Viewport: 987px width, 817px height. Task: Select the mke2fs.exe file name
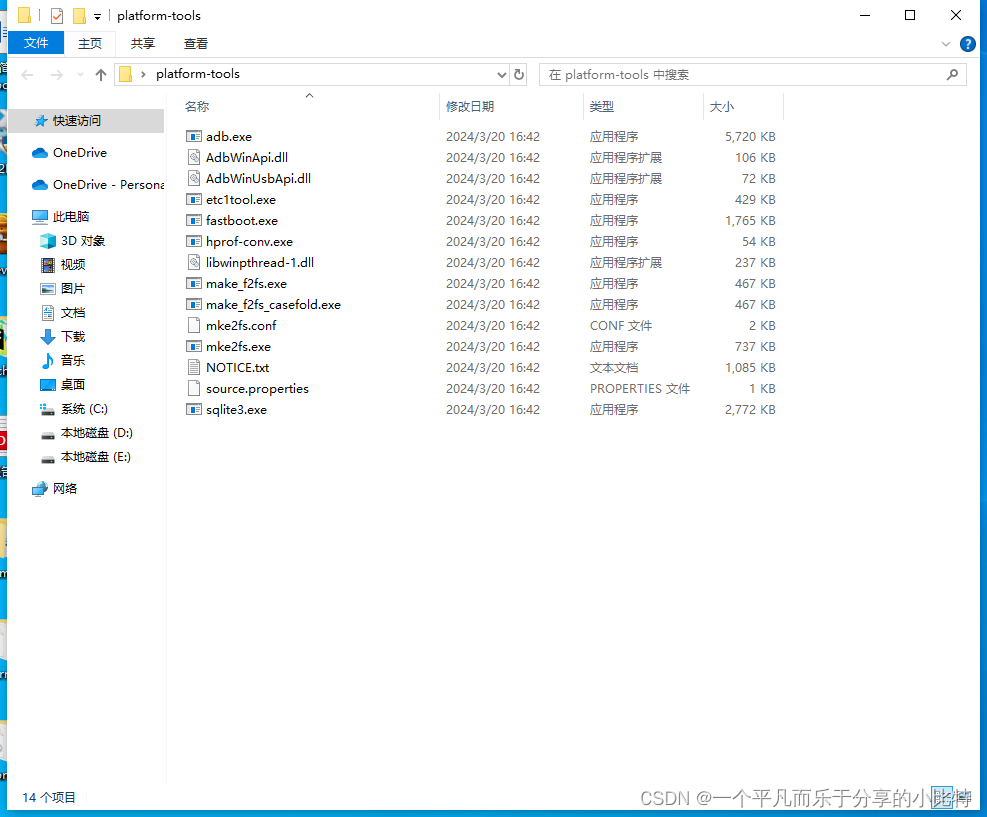238,347
